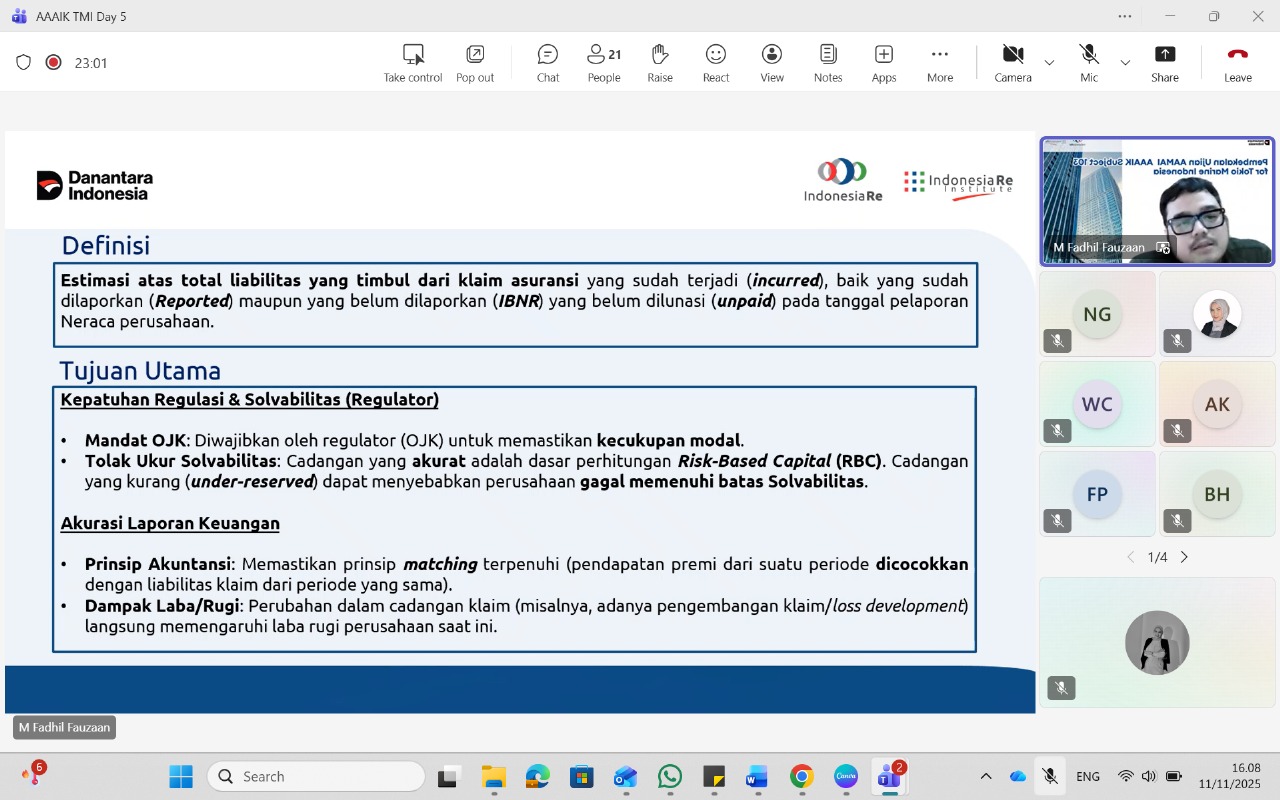Pop out the shared content
1280x800 pixels.
pyautogui.click(x=475, y=63)
